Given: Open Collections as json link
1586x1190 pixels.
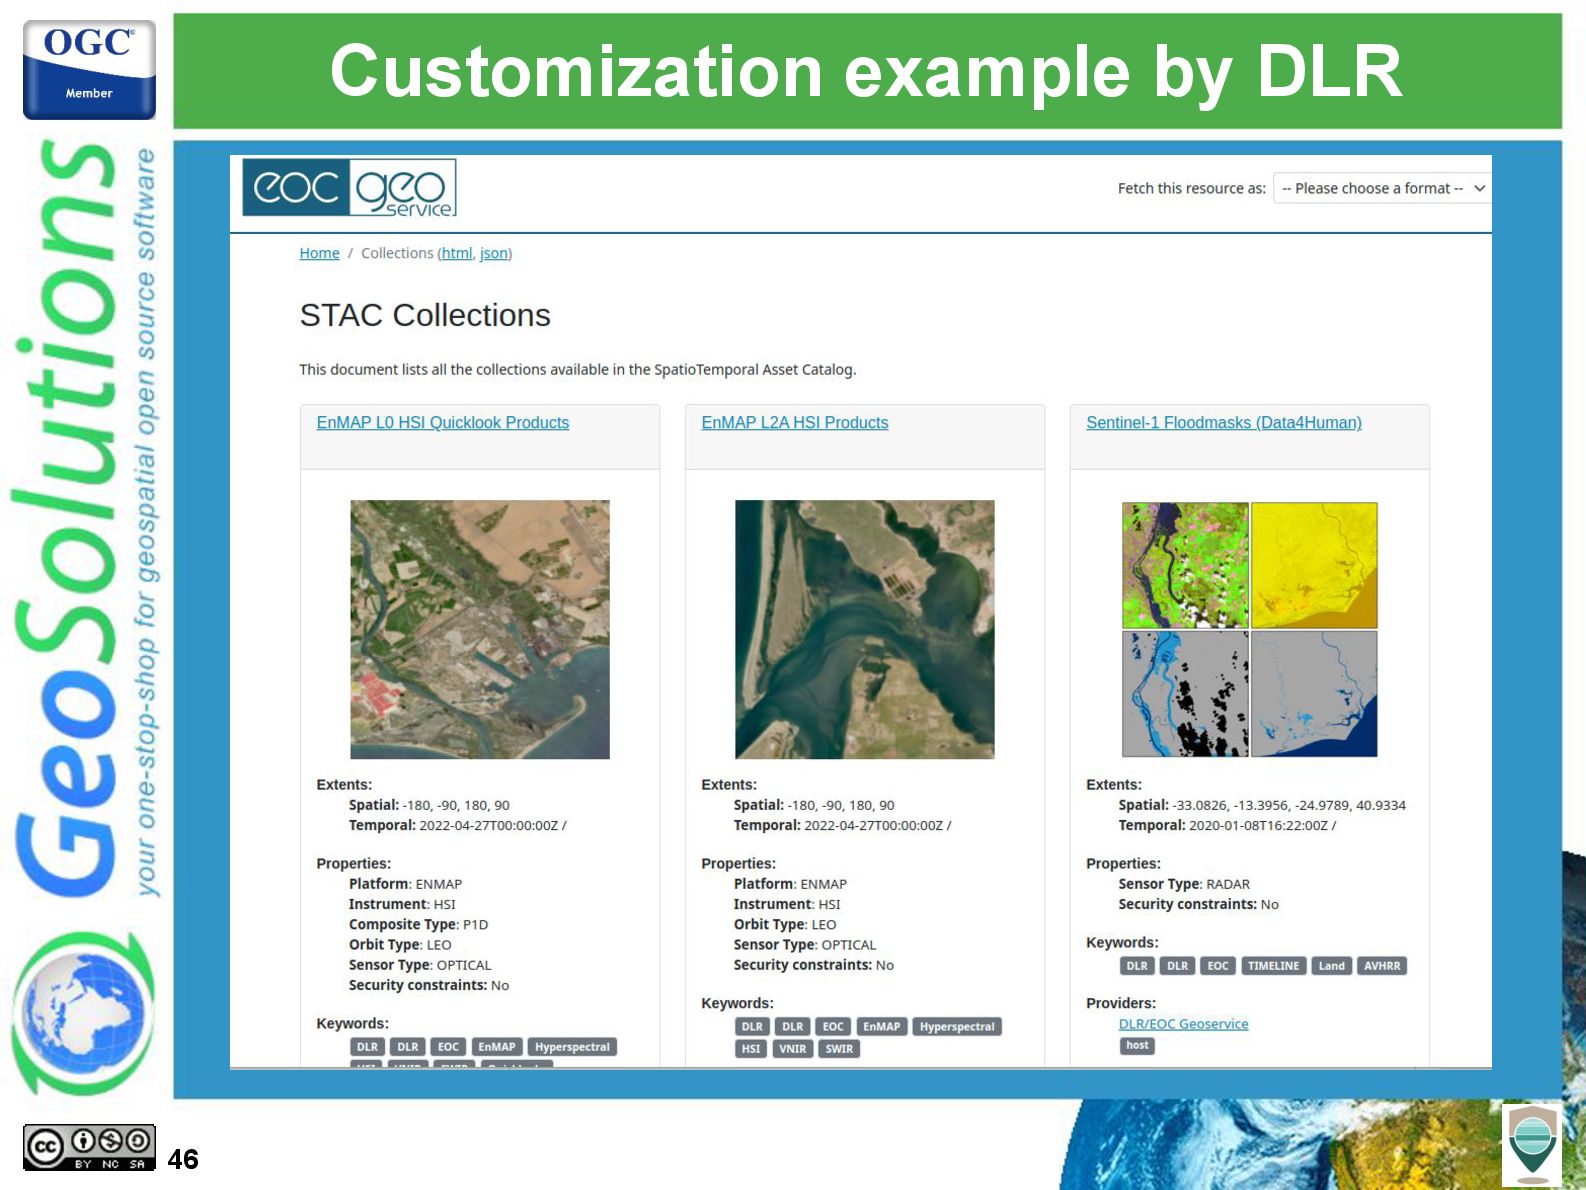Looking at the screenshot, I should tap(494, 253).
